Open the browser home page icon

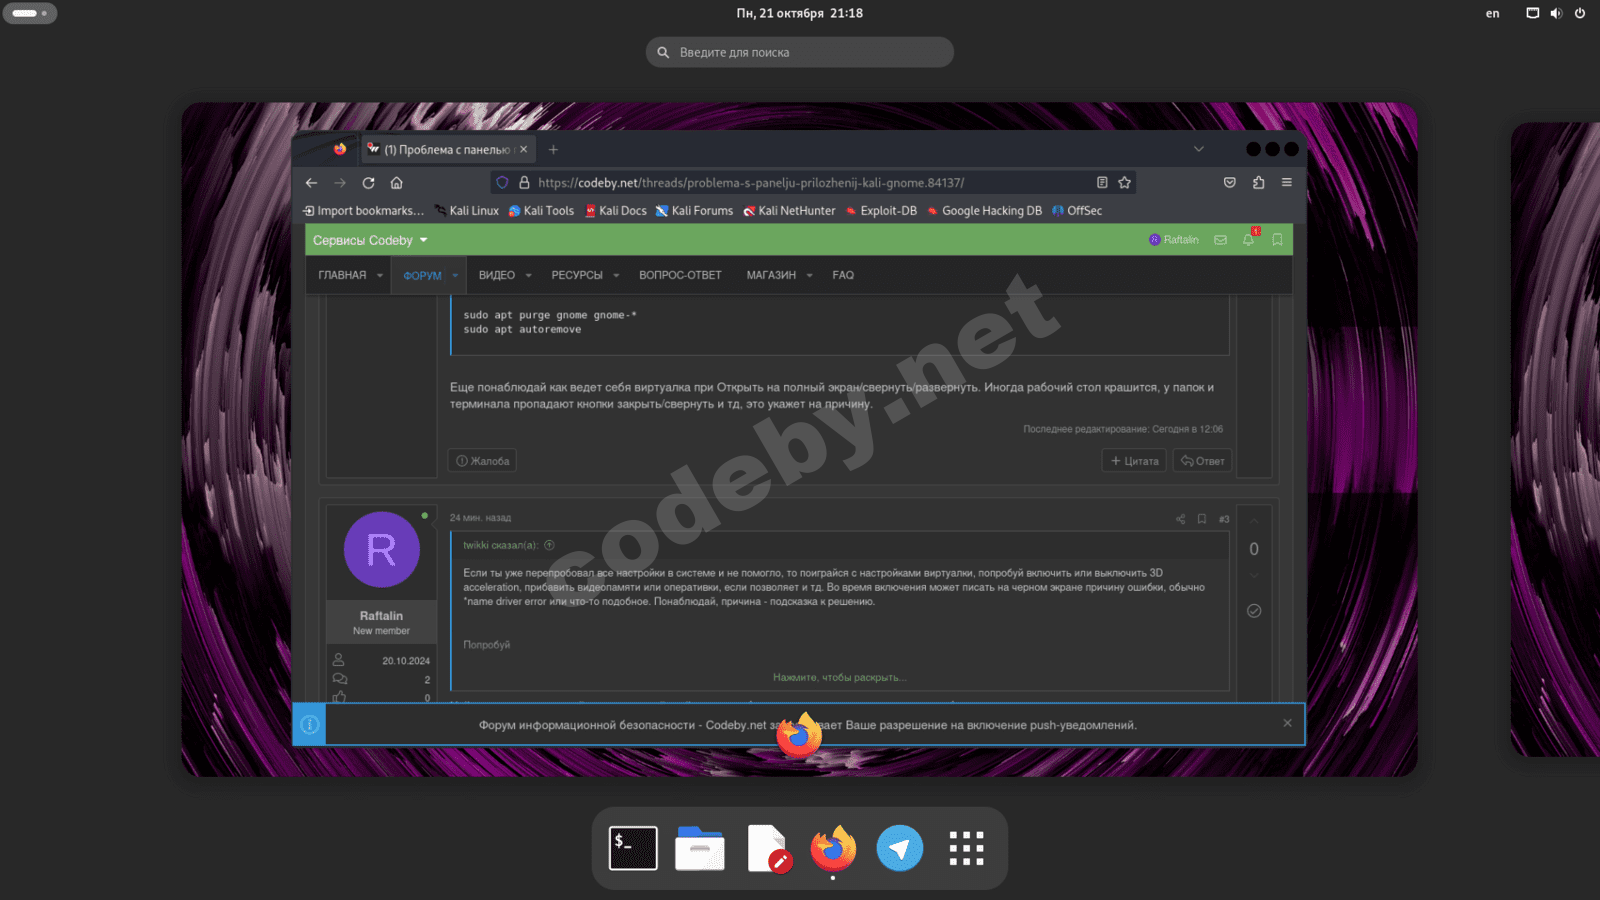[x=396, y=183]
